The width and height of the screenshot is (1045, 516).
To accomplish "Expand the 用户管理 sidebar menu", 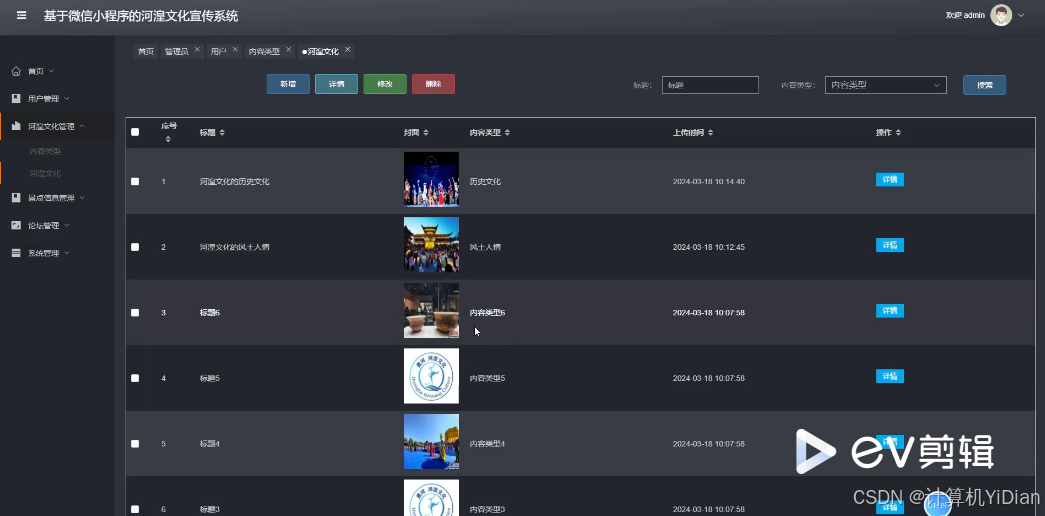I will [66, 99].
